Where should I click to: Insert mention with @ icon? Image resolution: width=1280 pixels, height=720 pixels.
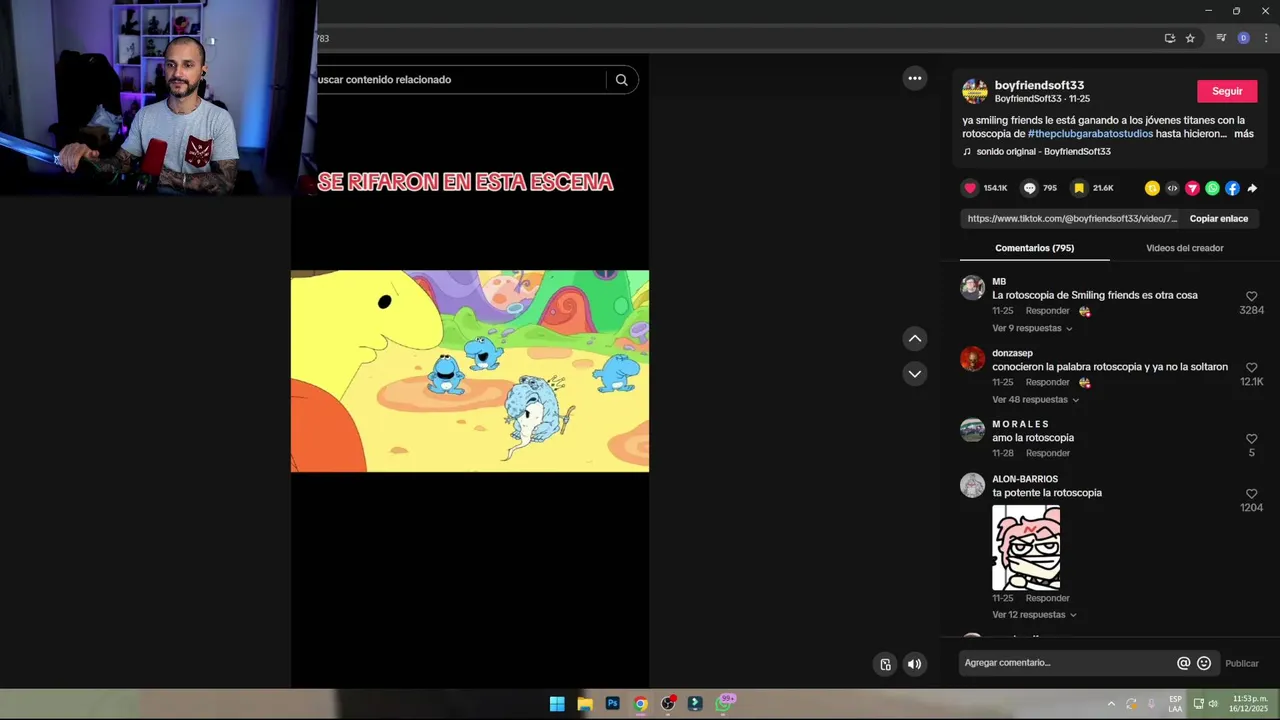[1184, 663]
